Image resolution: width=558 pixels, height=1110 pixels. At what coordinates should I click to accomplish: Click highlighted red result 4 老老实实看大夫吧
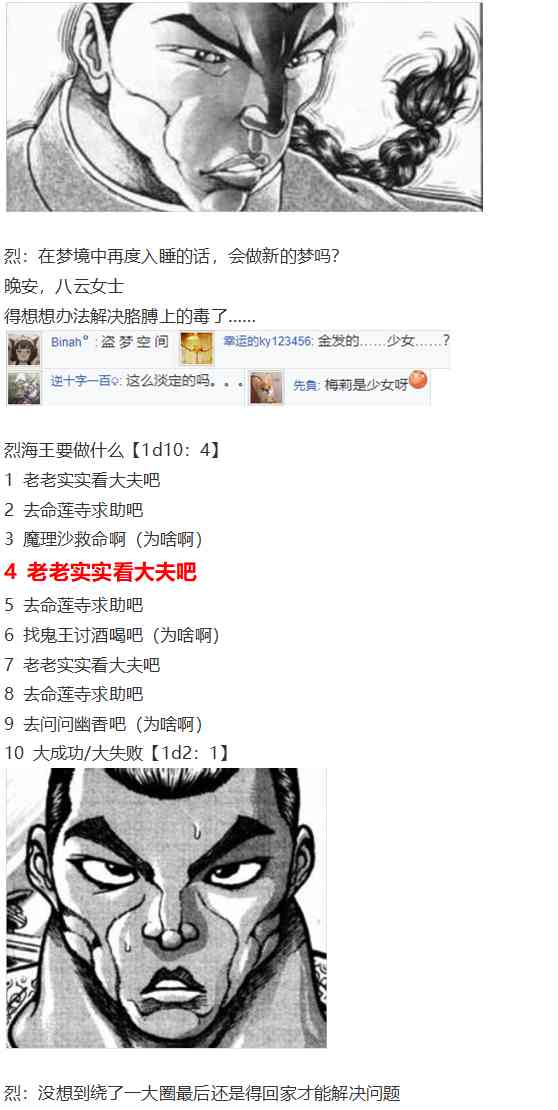[x=100, y=572]
